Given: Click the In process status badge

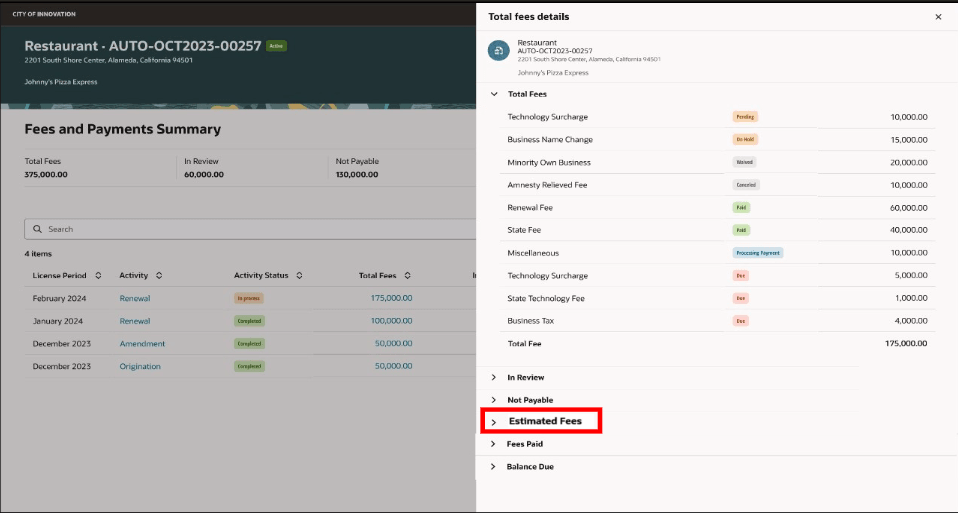Looking at the screenshot, I should [x=249, y=298].
